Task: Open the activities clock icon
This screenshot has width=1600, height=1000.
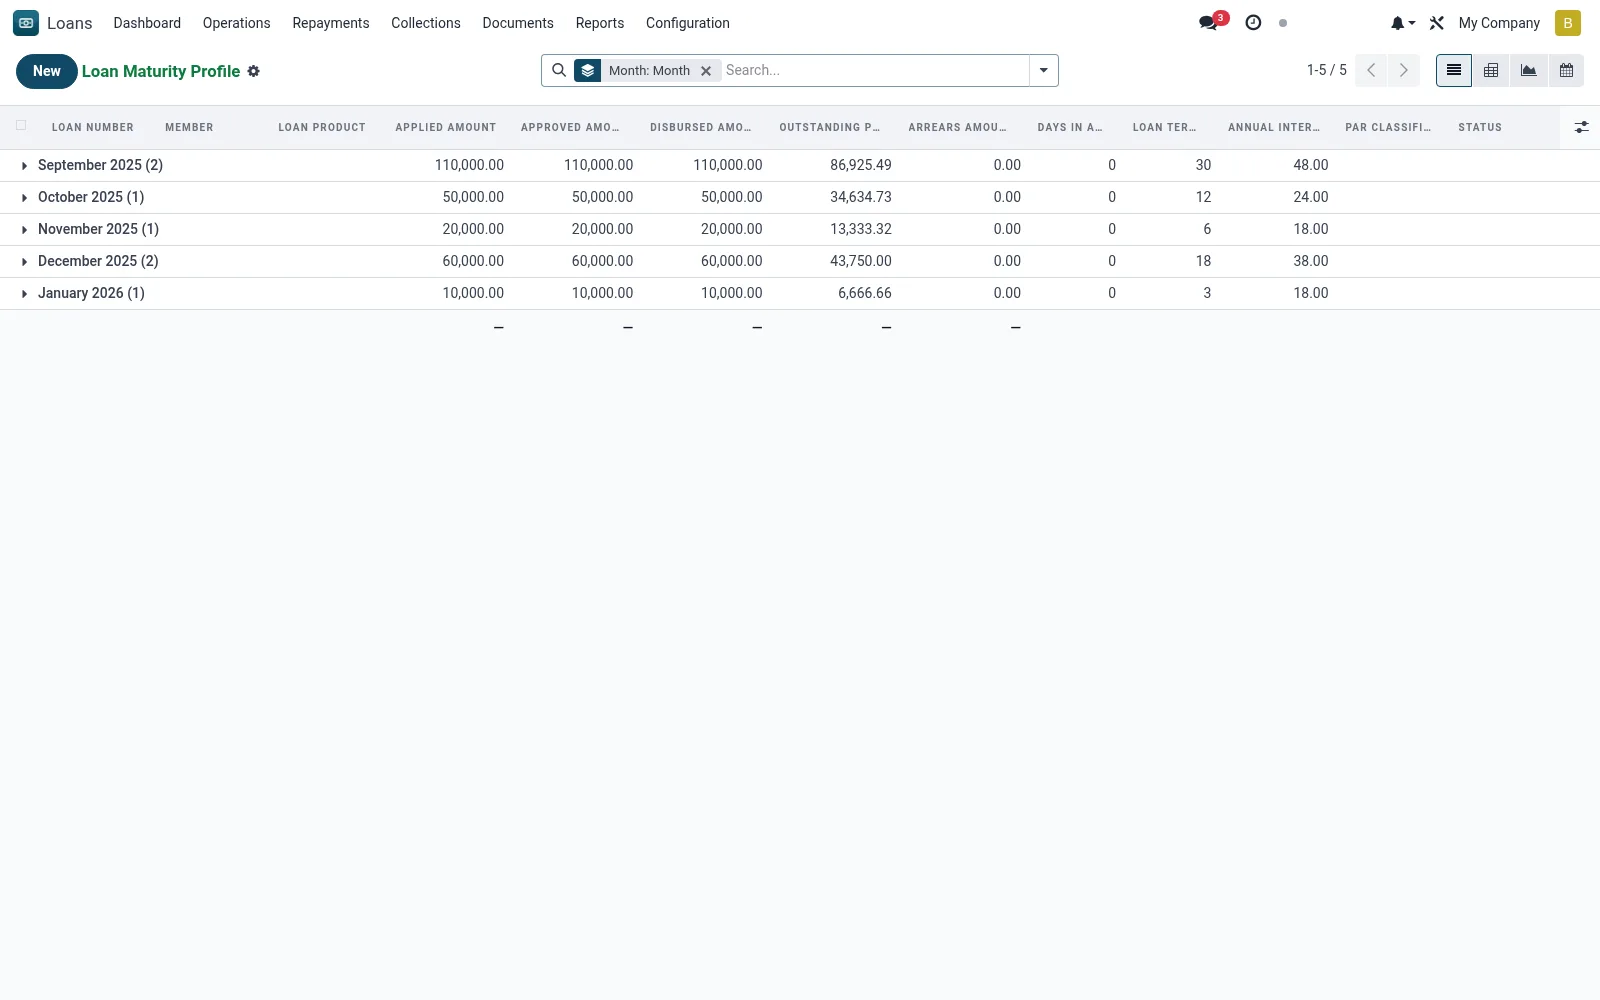Action: (1253, 22)
